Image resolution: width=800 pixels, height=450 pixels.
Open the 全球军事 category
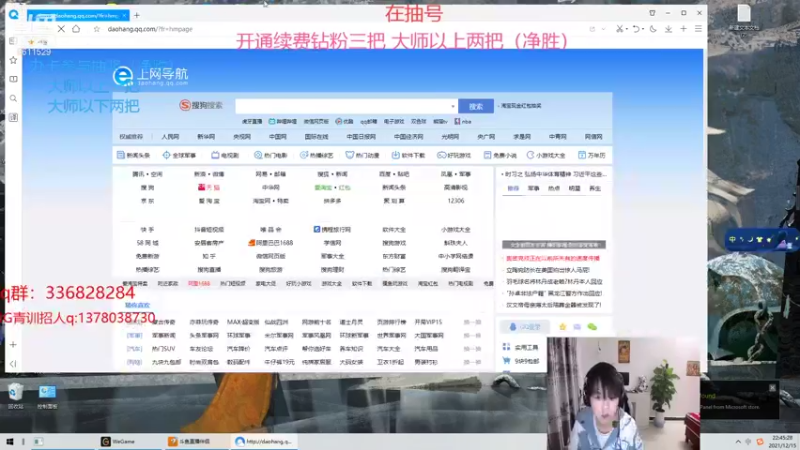tap(179, 155)
